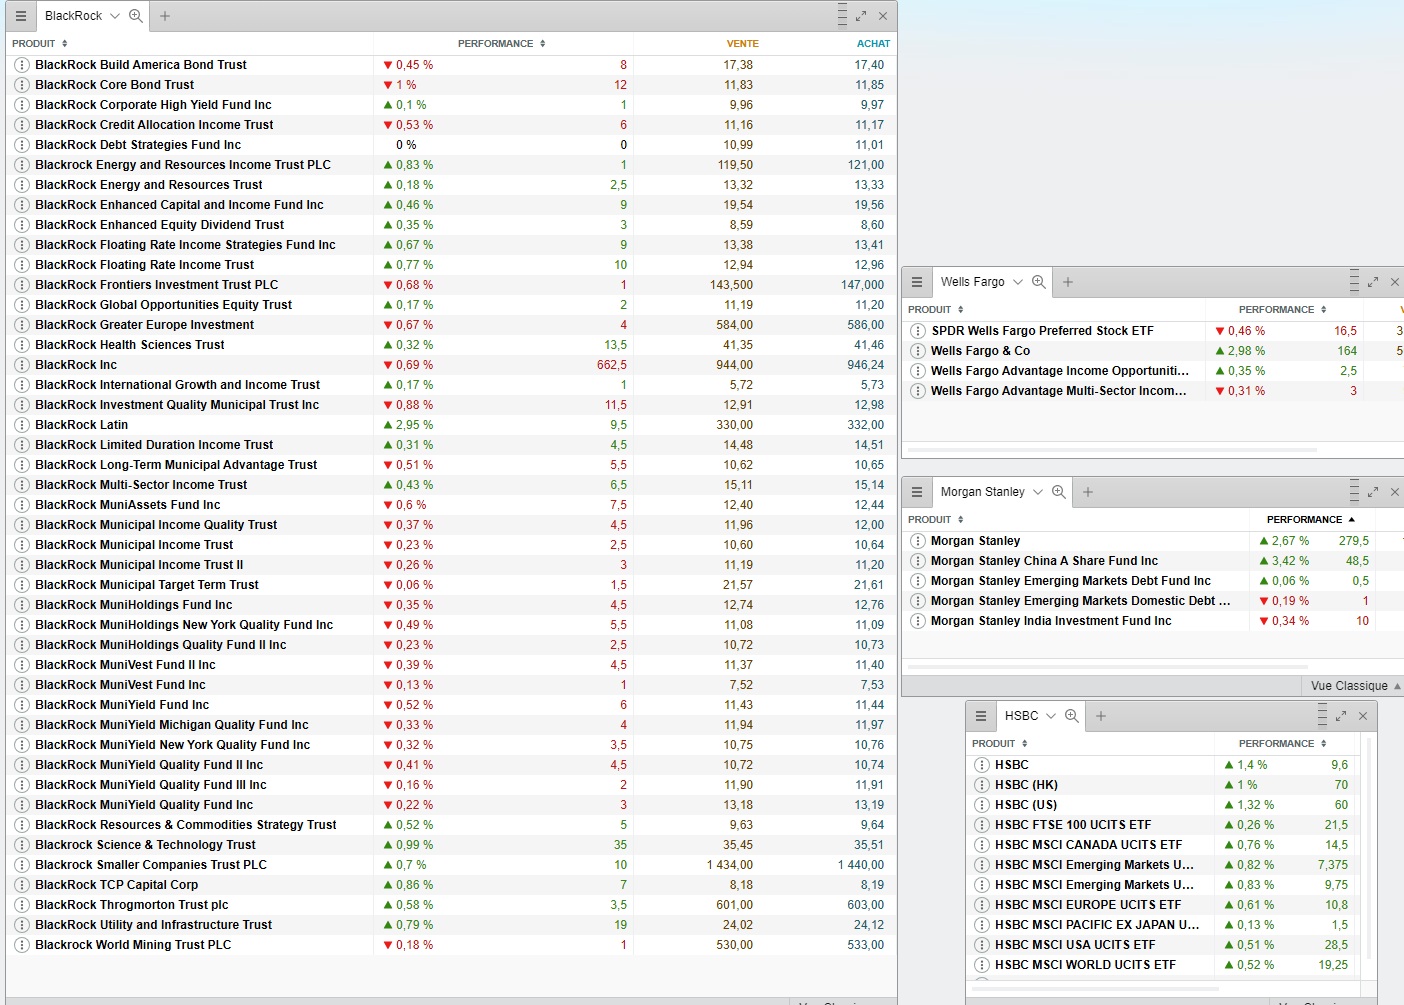Click the ACHAT column header

click(873, 44)
